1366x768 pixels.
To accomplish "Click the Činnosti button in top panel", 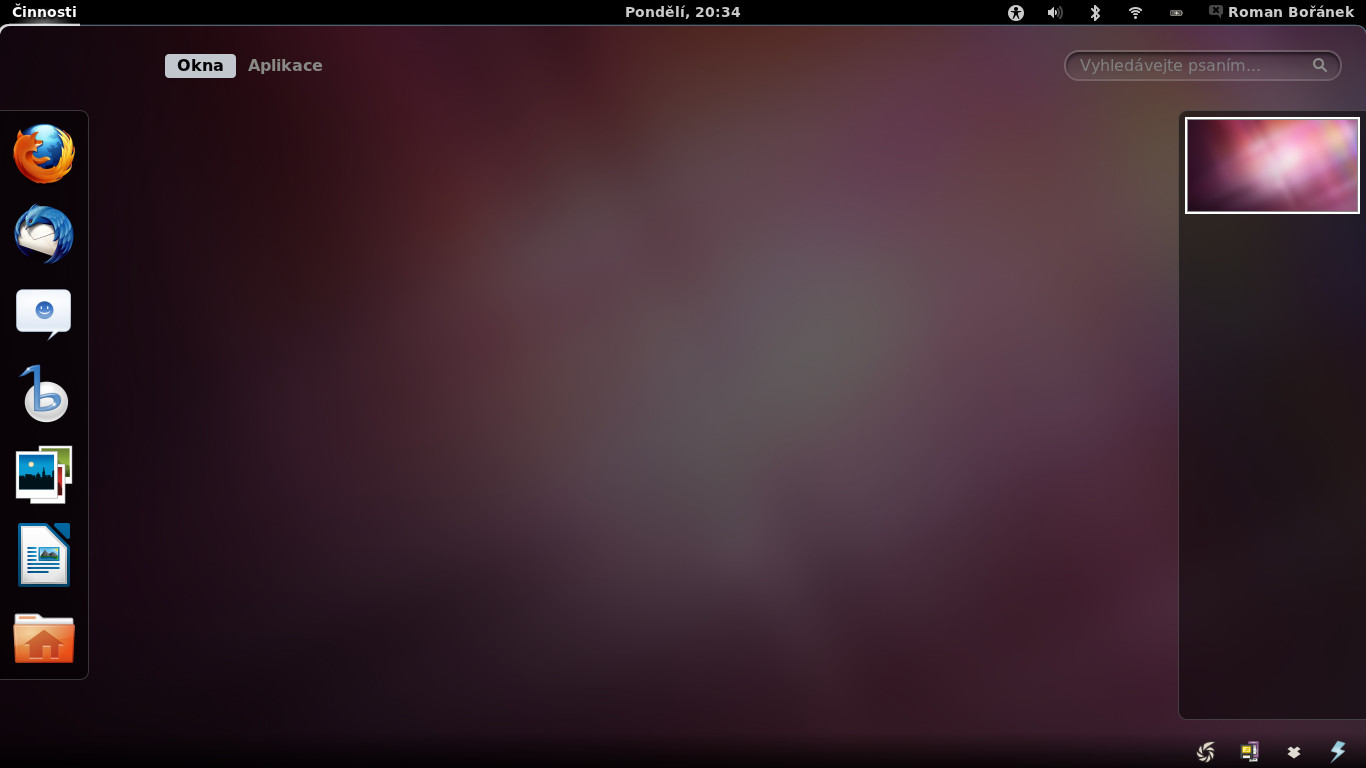I will click(44, 12).
